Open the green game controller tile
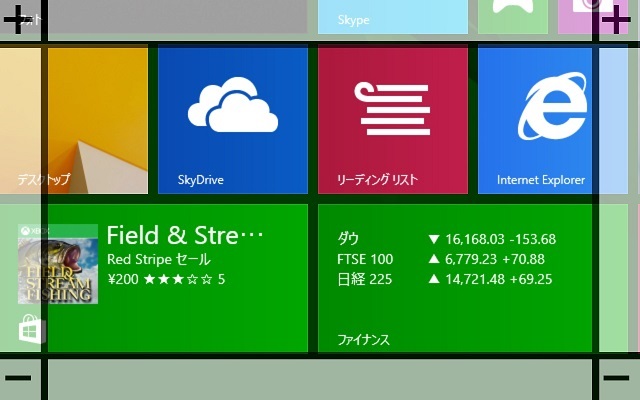The height and width of the screenshot is (400, 640). coord(512,16)
